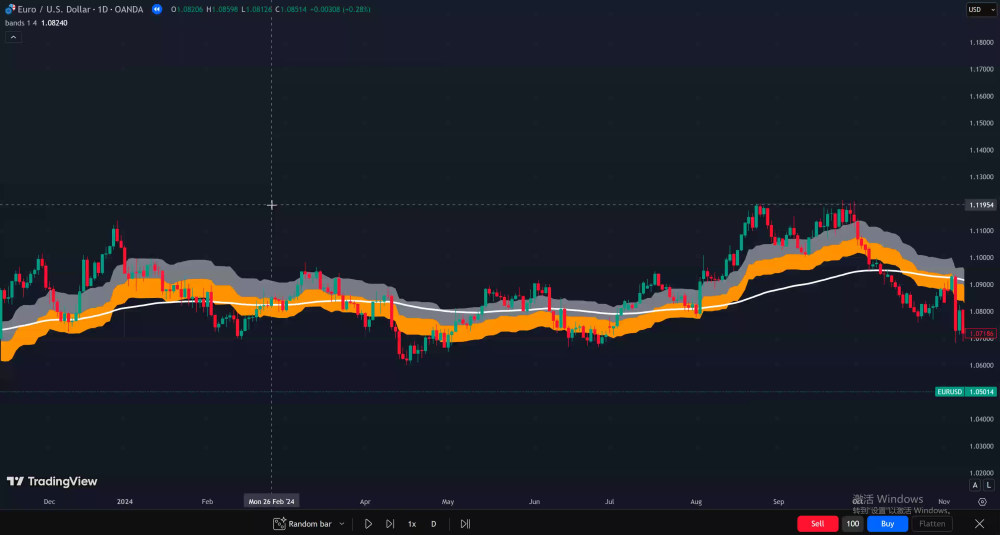Click the TradingView logo
The height and width of the screenshot is (535, 1000).
(x=52, y=481)
